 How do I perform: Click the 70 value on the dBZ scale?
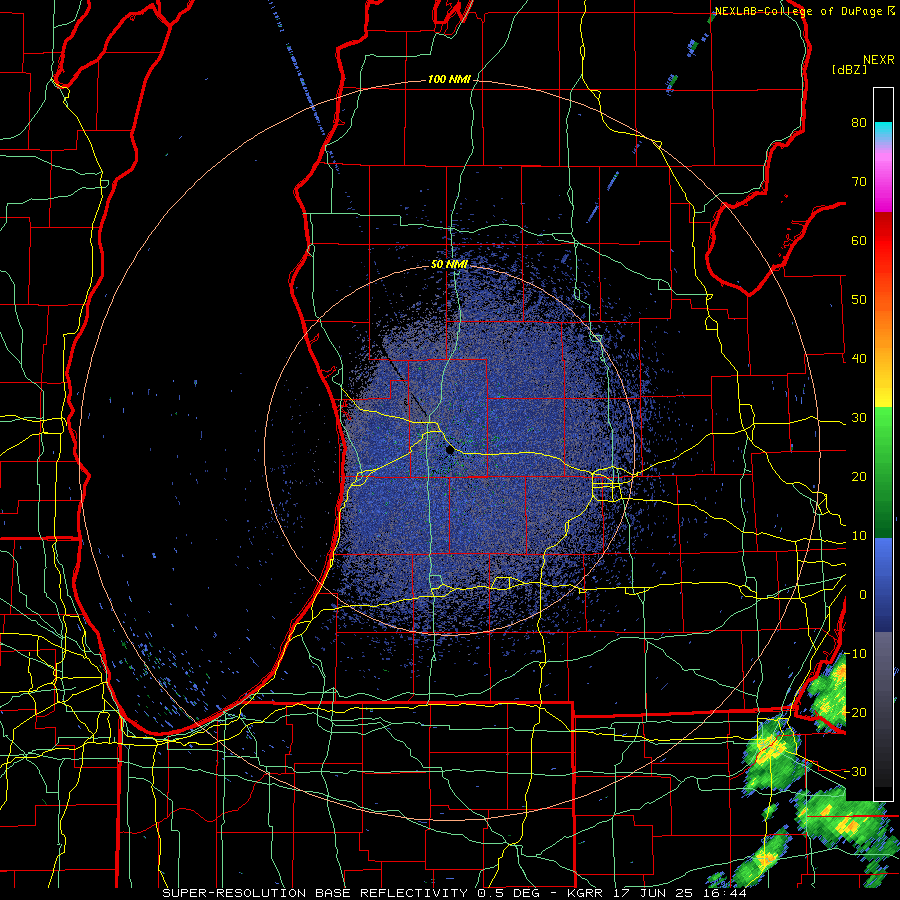click(859, 181)
